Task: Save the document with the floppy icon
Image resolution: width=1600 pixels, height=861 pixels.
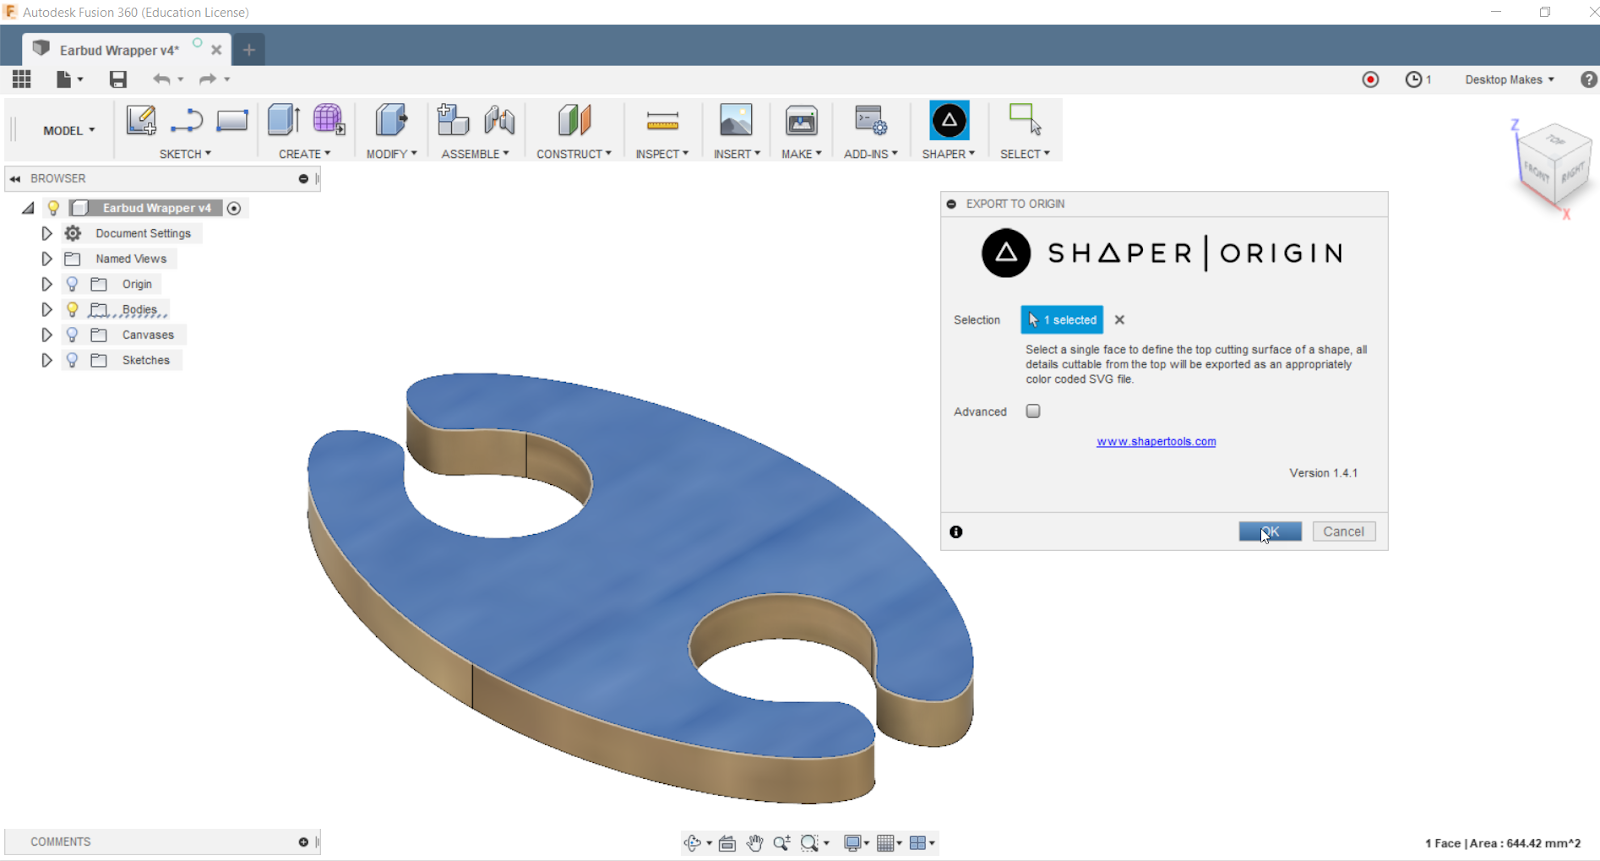Action: pos(118,79)
